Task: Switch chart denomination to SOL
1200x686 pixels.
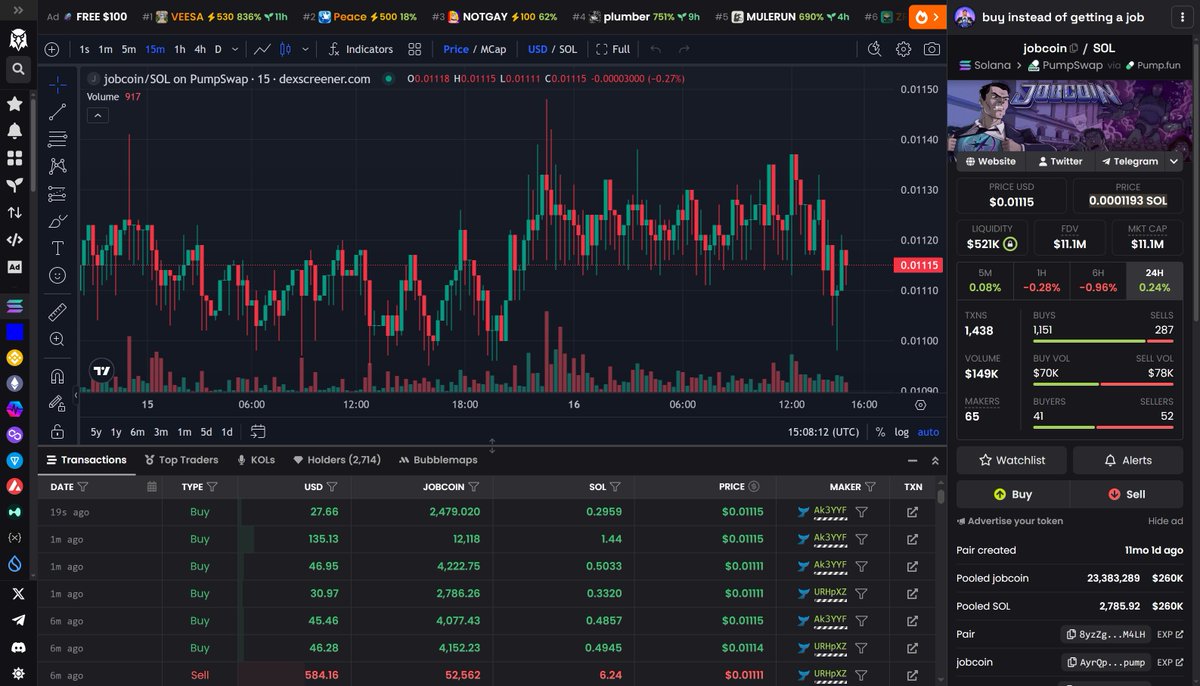Action: [568, 49]
